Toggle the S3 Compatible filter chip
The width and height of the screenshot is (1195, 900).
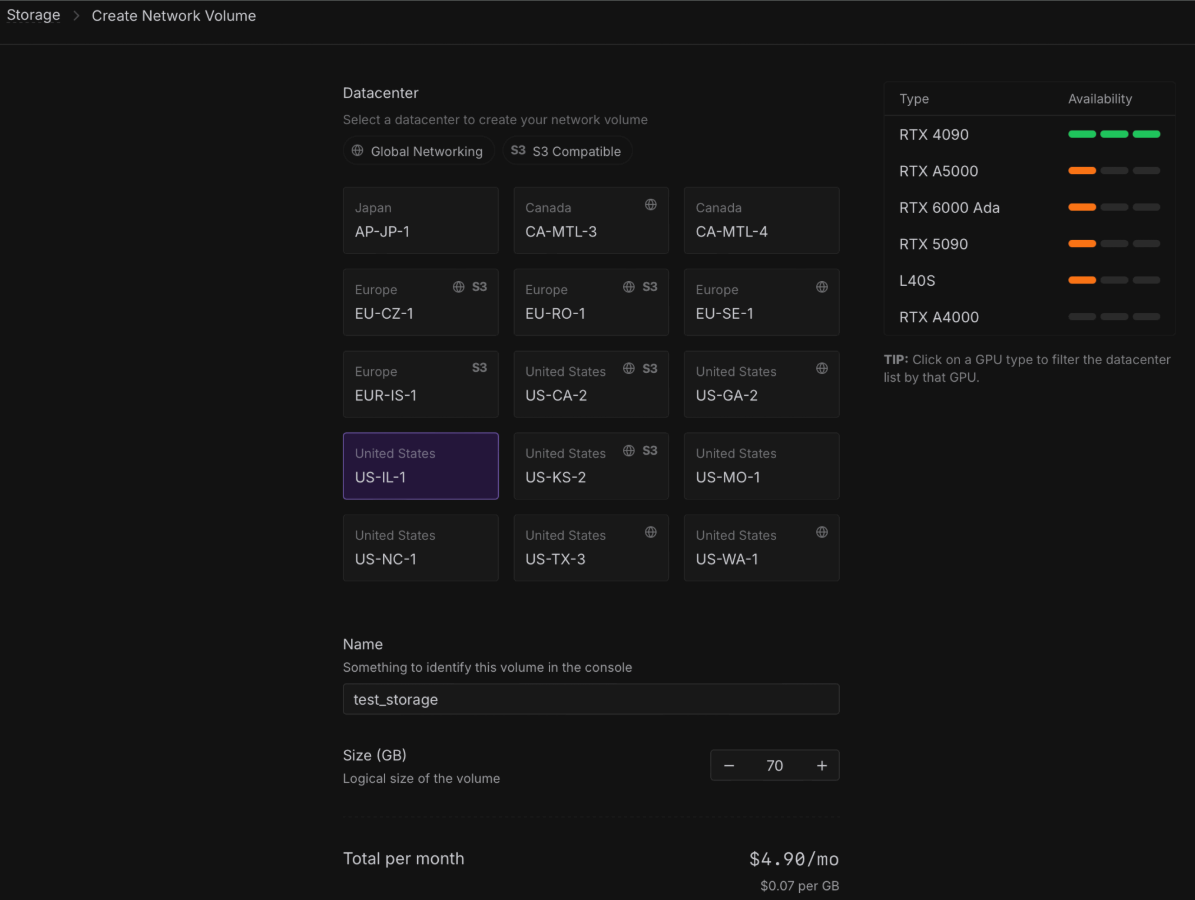[567, 151]
